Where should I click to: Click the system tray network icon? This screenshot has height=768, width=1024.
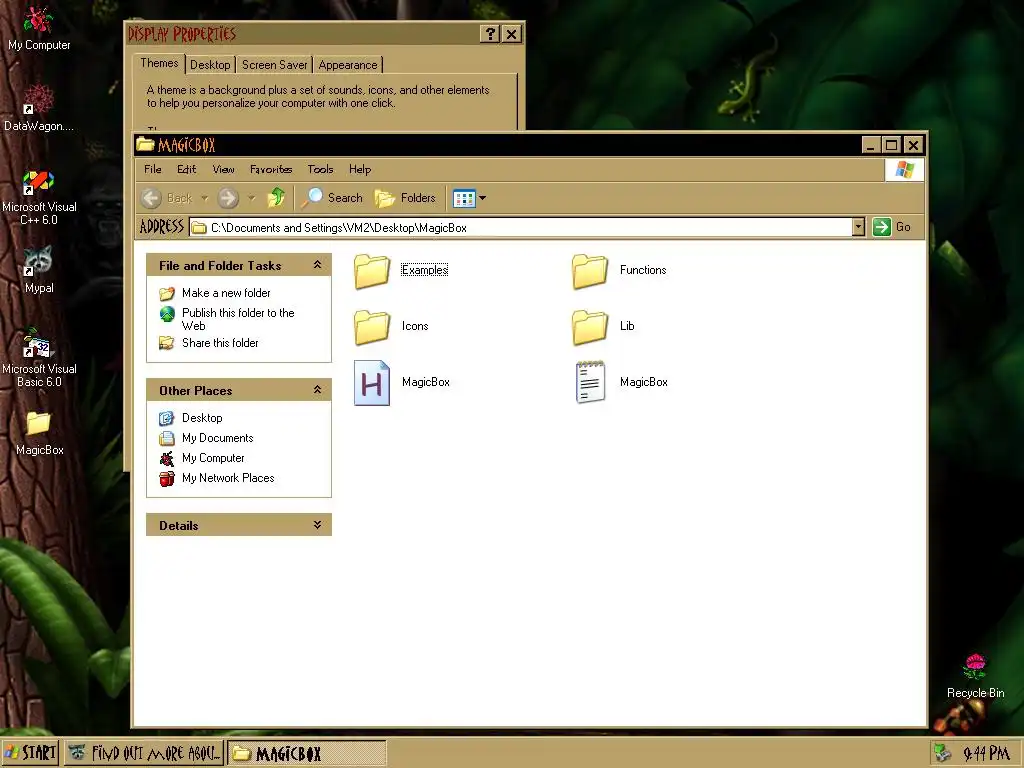(942, 753)
